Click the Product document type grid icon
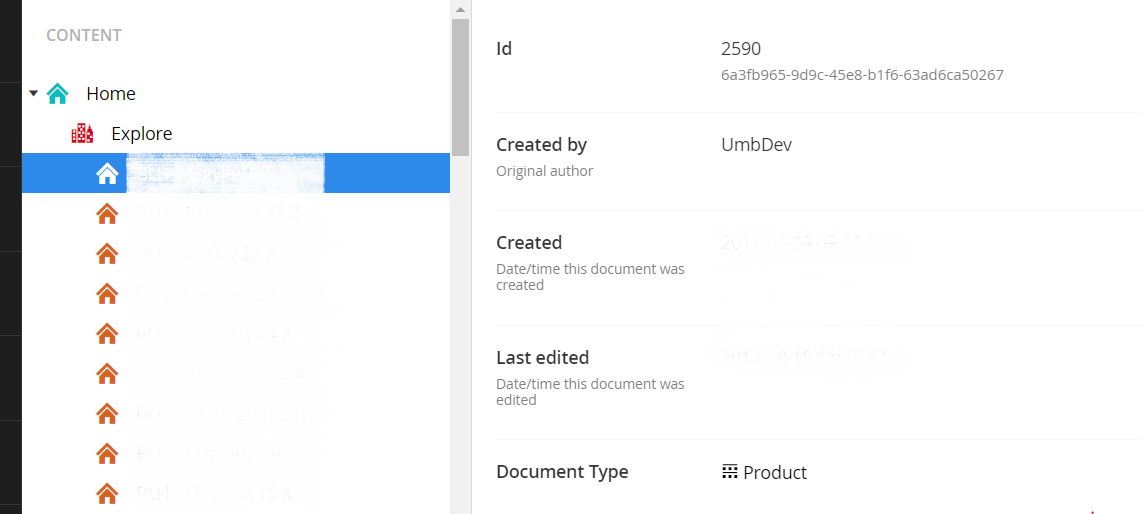Viewport: 1142px width, 514px height. 730,471
